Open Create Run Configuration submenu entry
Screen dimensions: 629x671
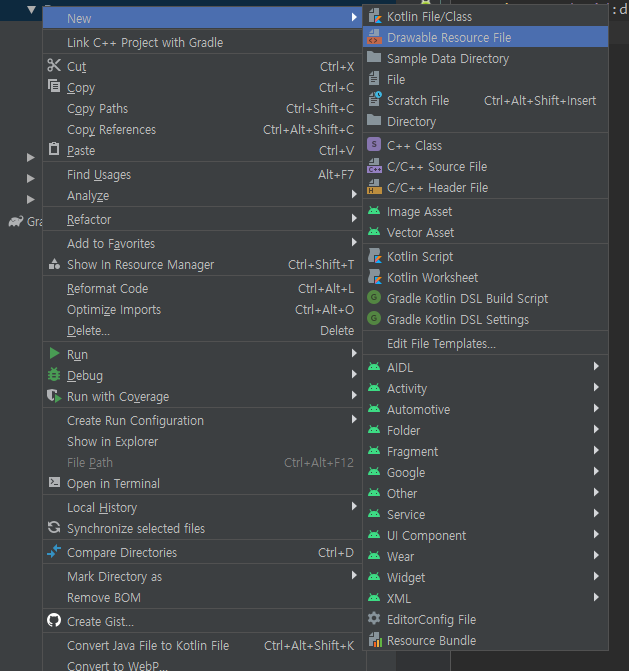(x=202, y=420)
